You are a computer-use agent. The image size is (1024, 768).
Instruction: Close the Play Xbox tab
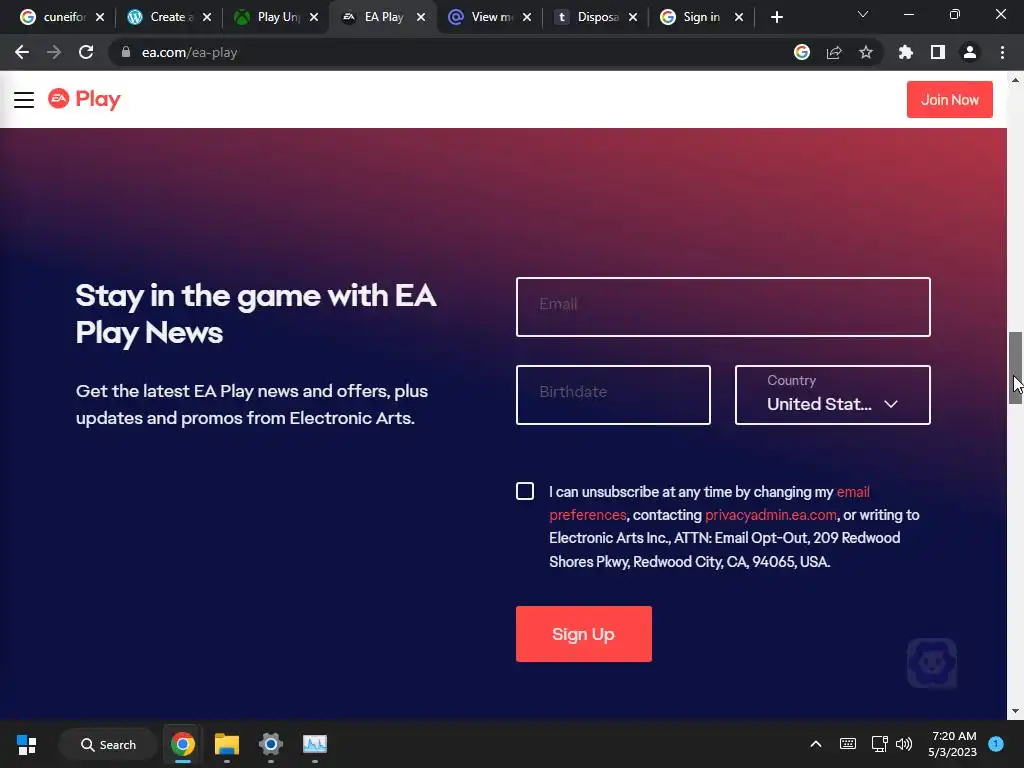tap(314, 17)
